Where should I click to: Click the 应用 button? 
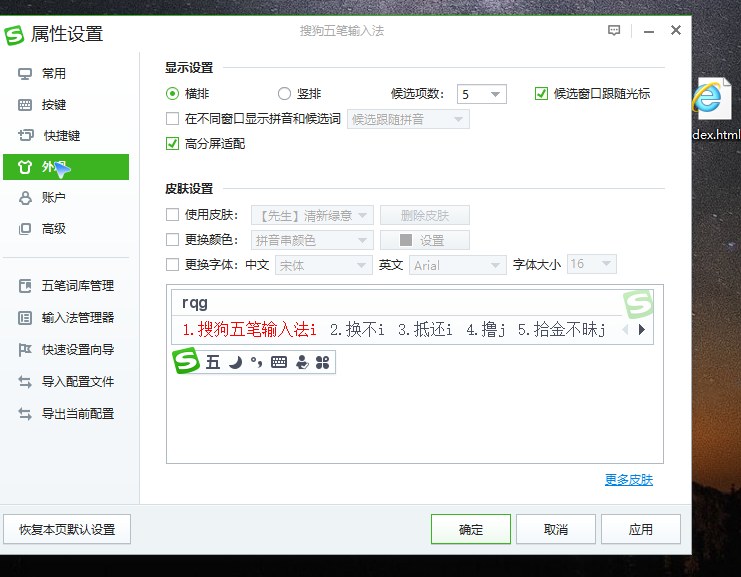coord(641,529)
